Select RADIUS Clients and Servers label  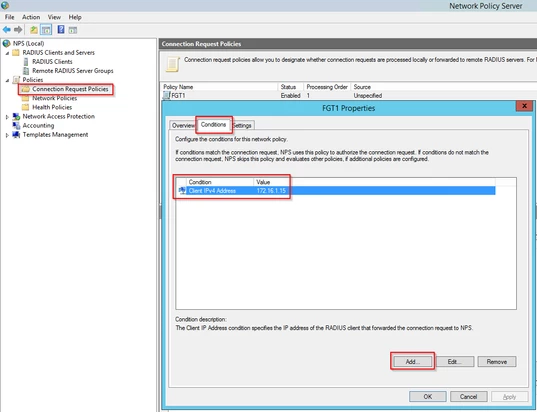click(x=59, y=52)
